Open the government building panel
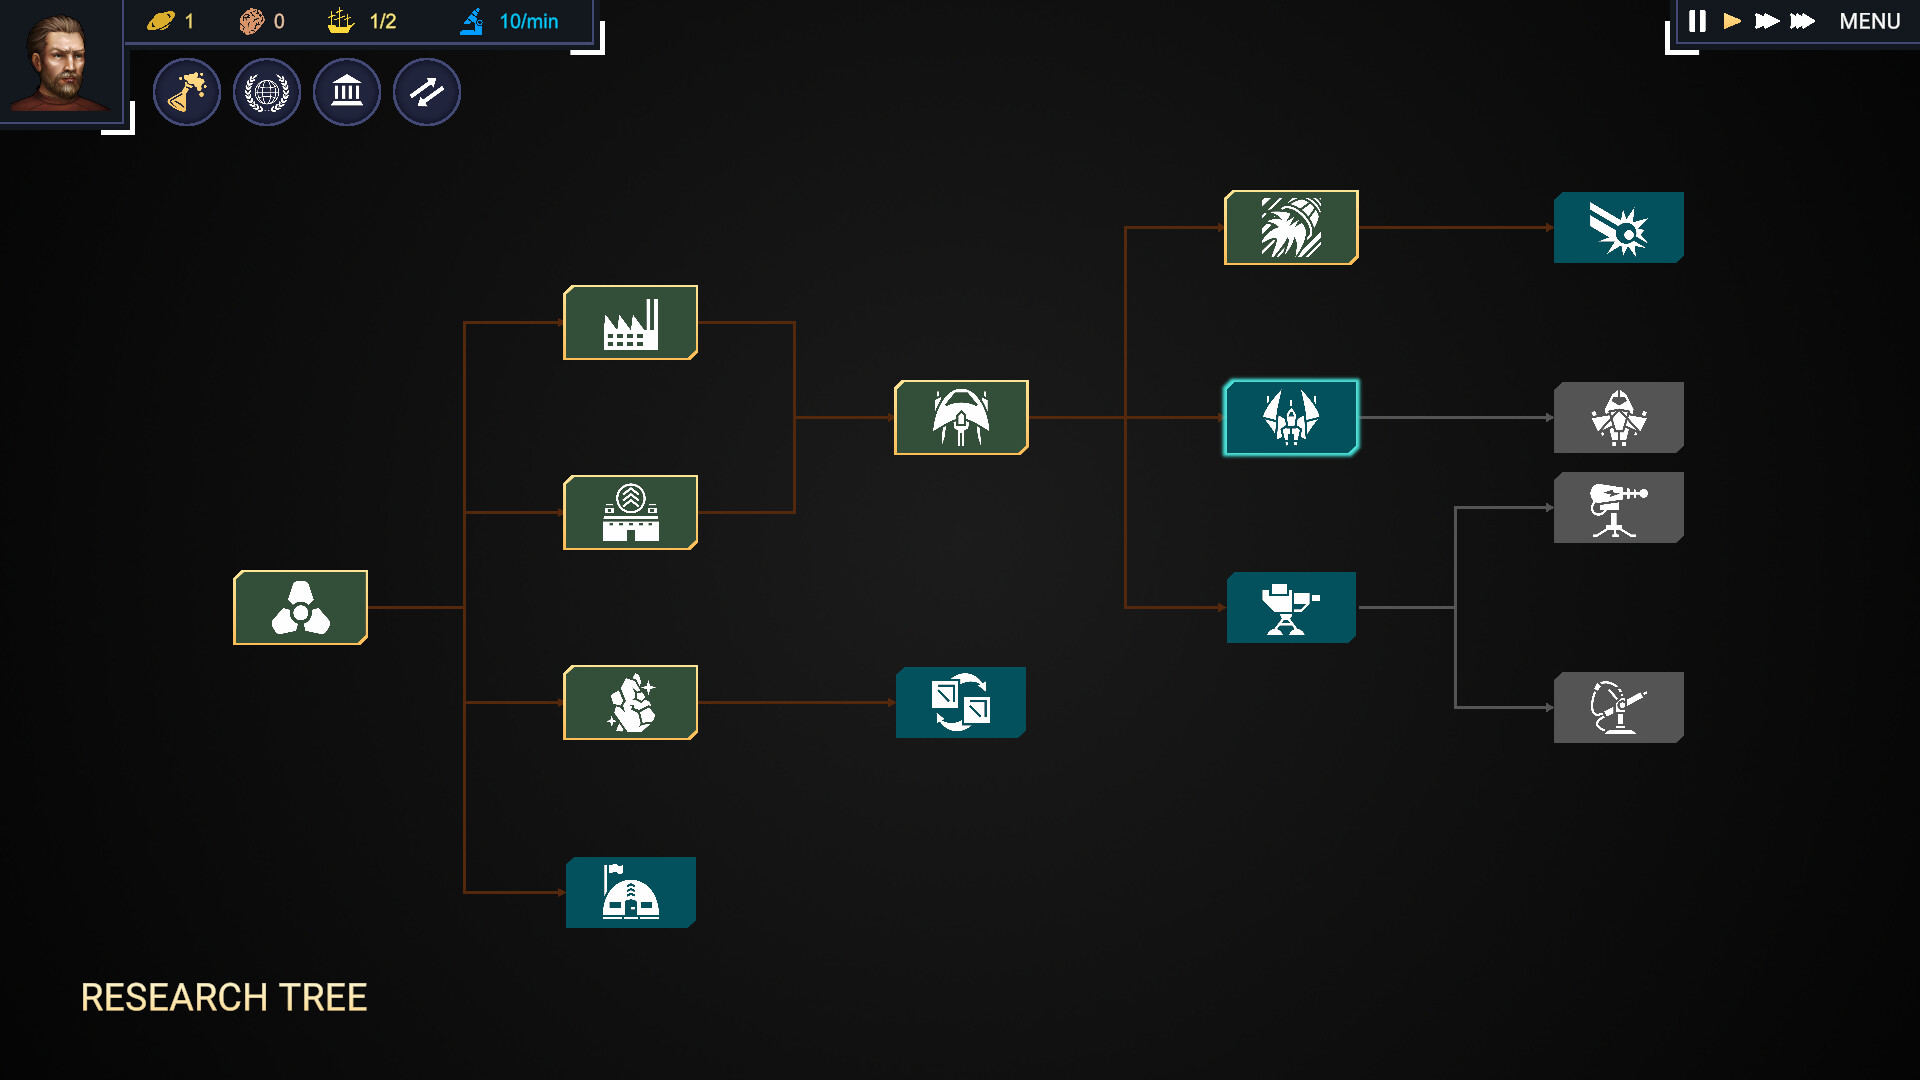The image size is (1920, 1080). point(346,91)
